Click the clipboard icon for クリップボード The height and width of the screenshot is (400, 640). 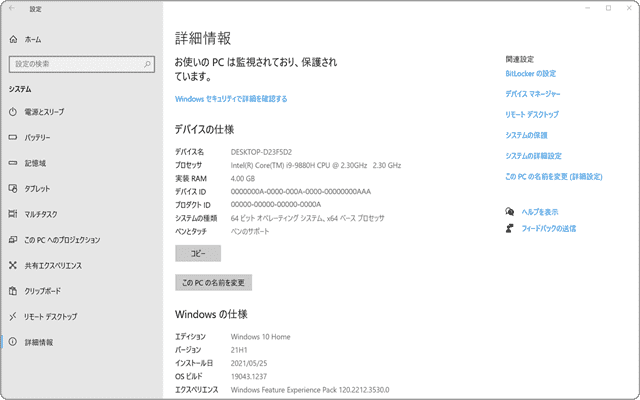pos(13,291)
